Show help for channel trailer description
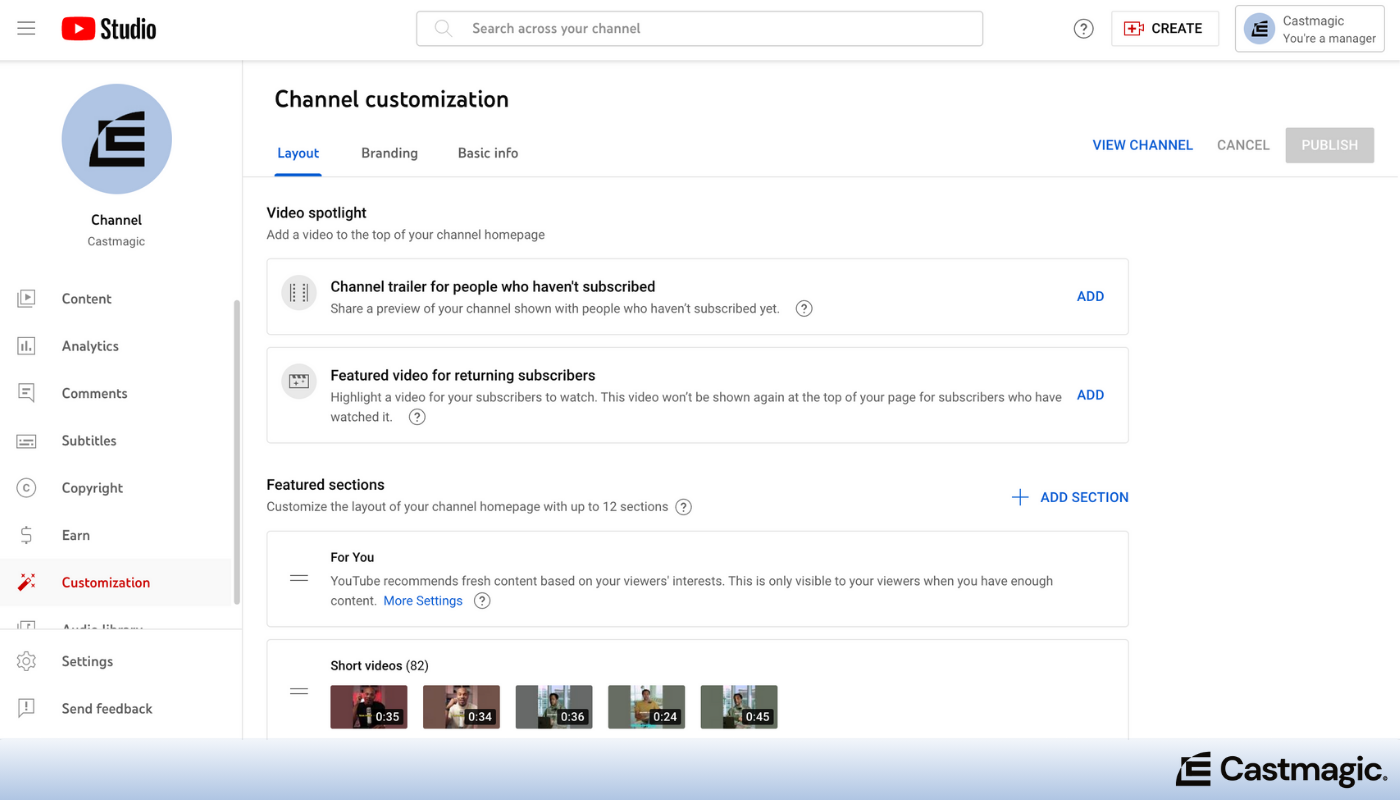The height and width of the screenshot is (800, 1400). 804,309
